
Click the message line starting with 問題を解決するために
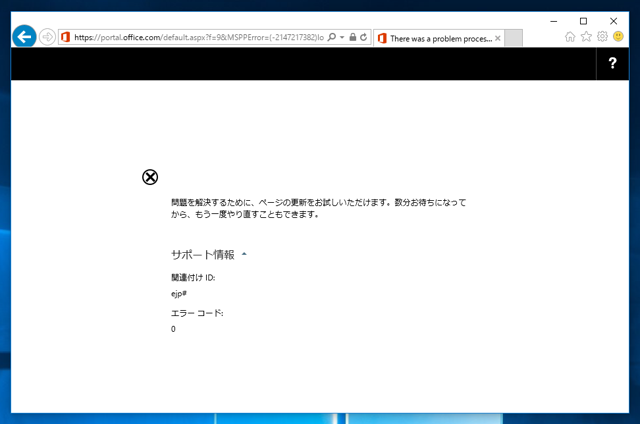coord(318,202)
